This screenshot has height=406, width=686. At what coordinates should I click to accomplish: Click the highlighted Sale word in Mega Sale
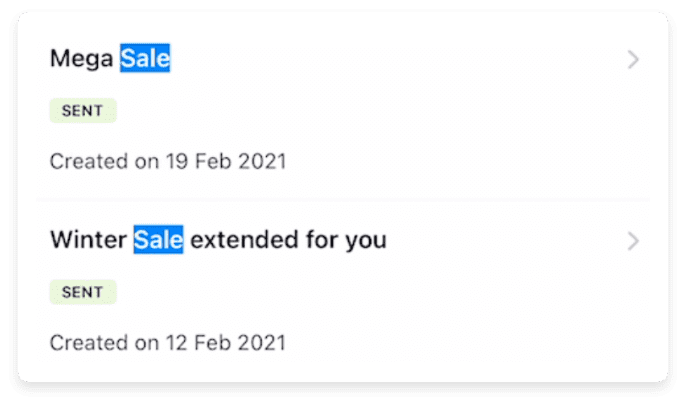(x=145, y=60)
